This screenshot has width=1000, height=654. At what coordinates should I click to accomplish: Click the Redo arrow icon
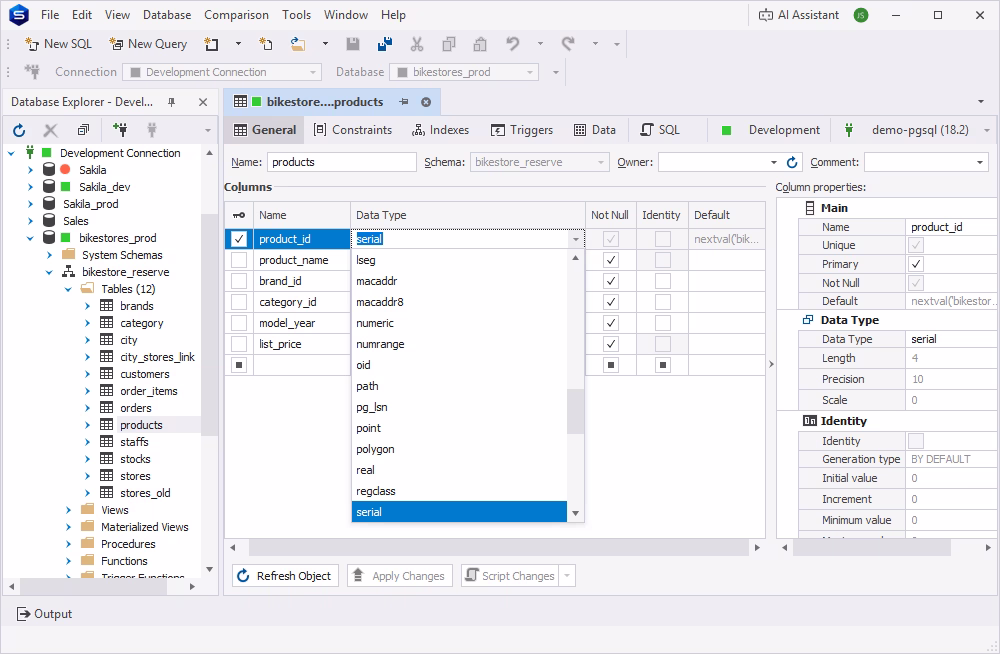(568, 43)
